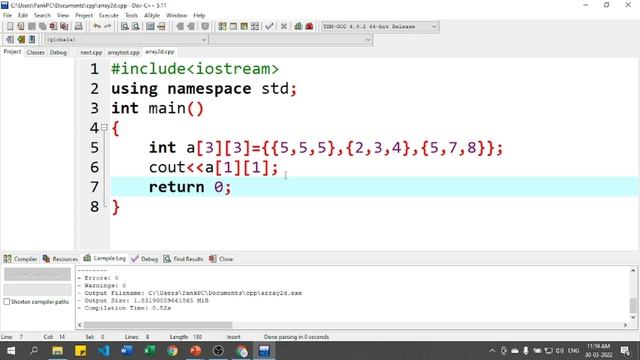This screenshot has height=360, width=640.
Task: Switch to the arraytest.cpp editor tab
Action: click(x=124, y=52)
